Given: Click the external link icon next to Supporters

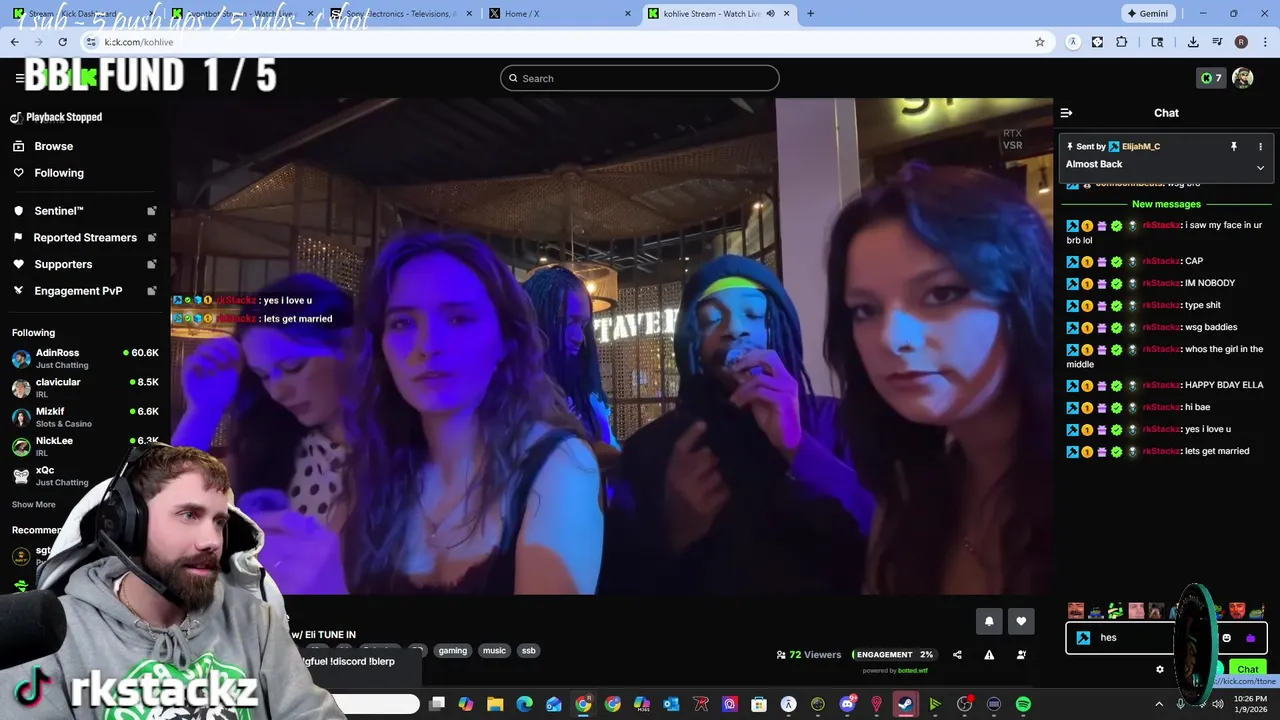Looking at the screenshot, I should 152,264.
